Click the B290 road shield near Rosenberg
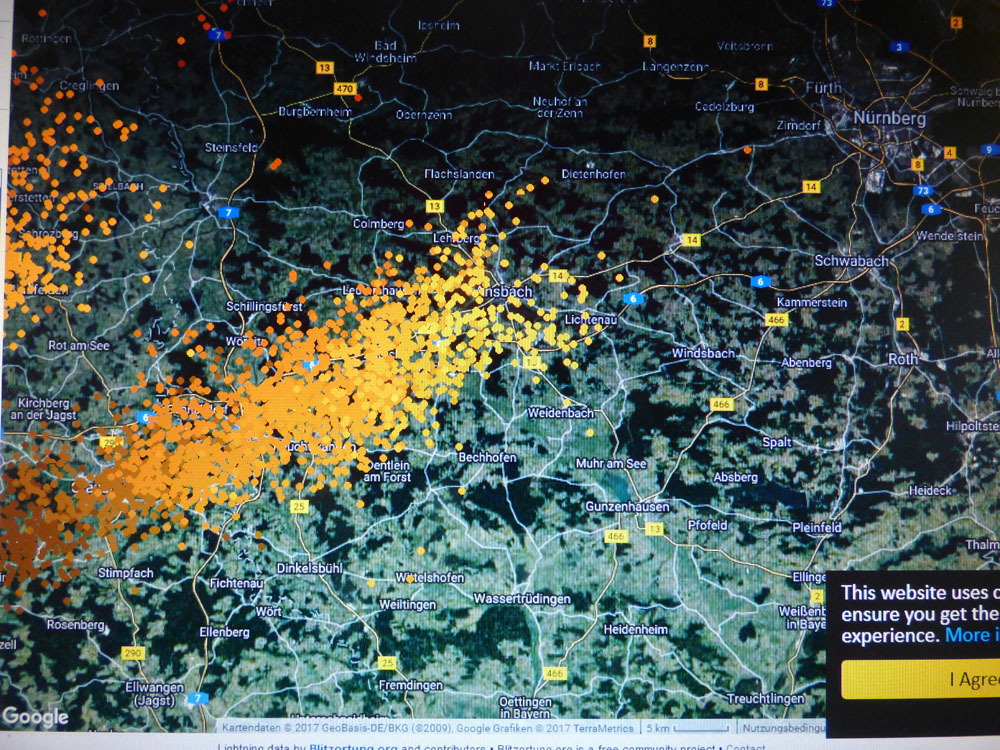 coord(129,653)
